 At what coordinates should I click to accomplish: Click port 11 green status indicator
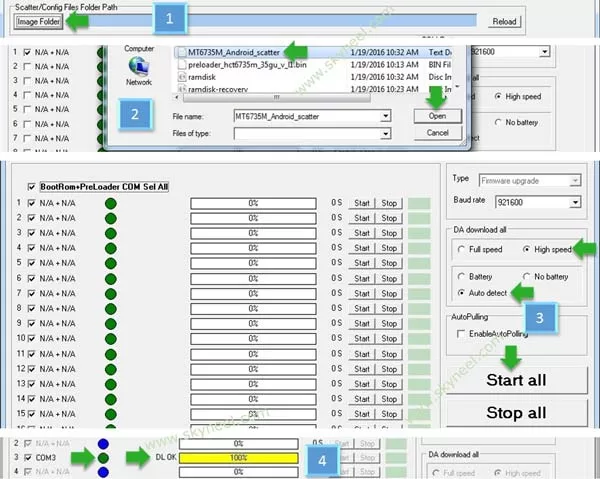(111, 354)
